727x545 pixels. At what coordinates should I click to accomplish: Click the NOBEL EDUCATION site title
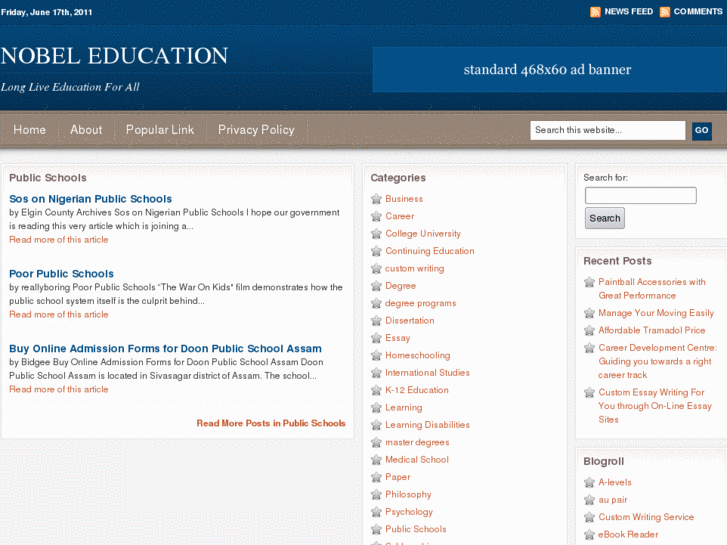point(114,56)
